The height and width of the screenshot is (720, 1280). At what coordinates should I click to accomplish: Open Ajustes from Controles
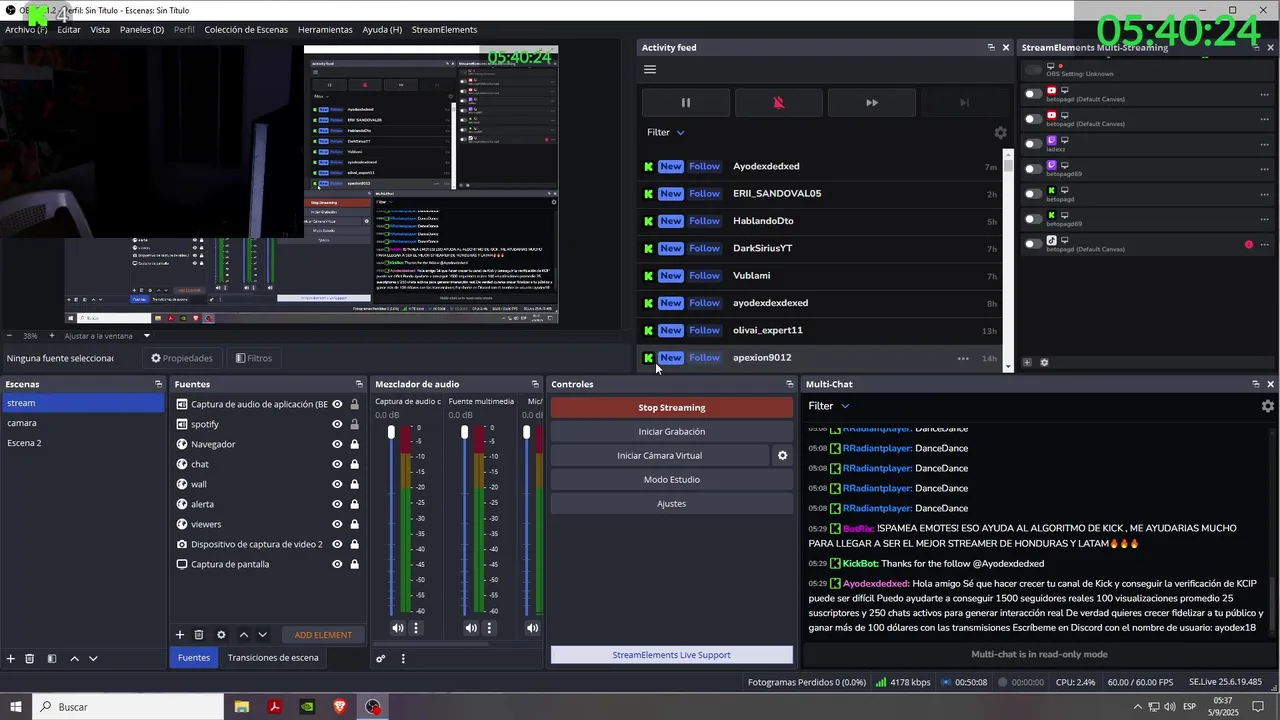672,503
